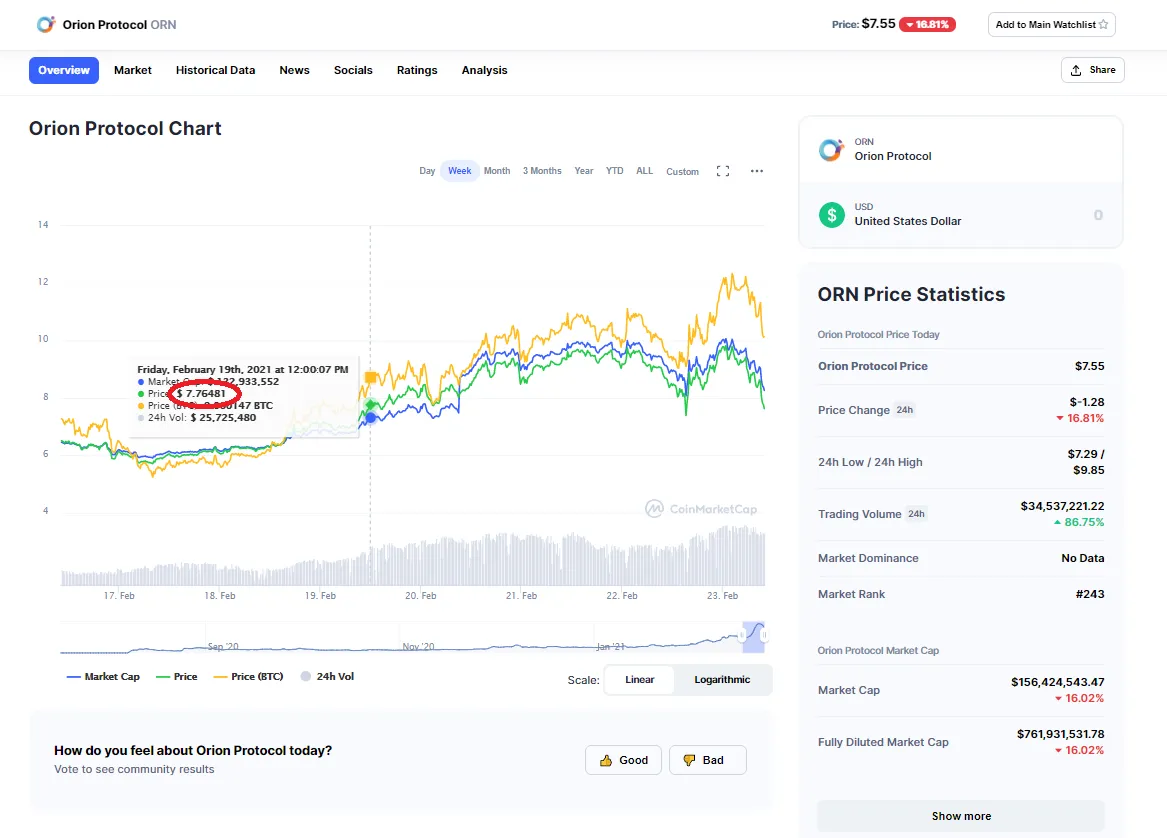Open the Analysis tab
The image size is (1167, 838).
tap(485, 70)
